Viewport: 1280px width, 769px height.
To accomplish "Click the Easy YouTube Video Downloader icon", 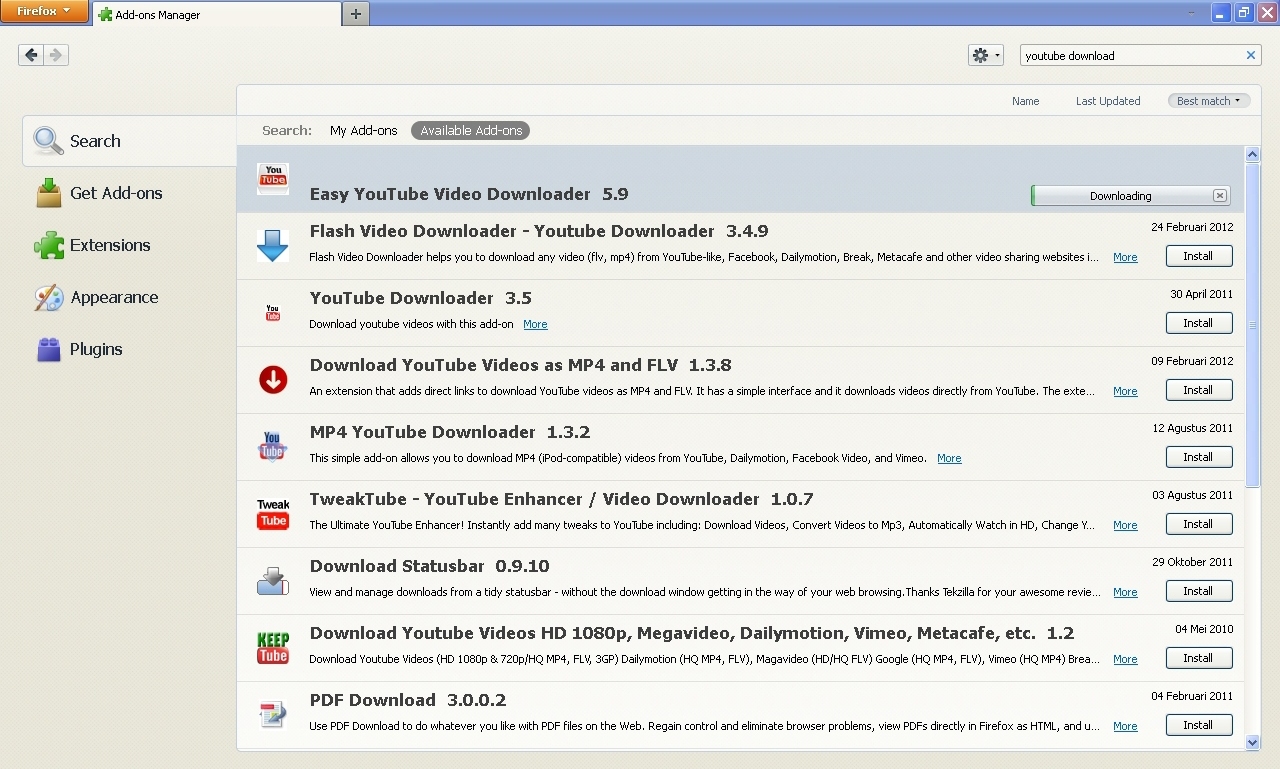I will point(273,179).
